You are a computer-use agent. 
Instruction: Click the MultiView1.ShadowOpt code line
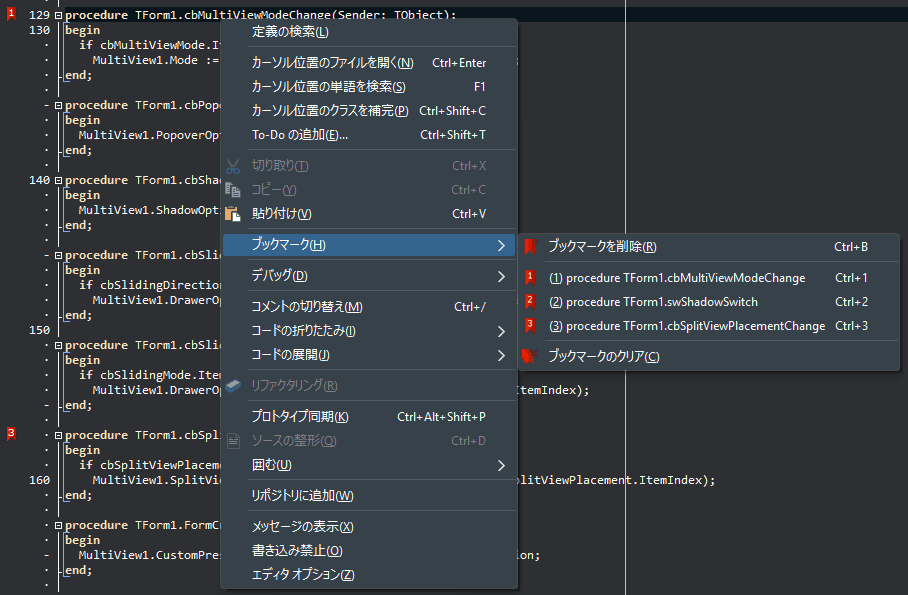149,210
